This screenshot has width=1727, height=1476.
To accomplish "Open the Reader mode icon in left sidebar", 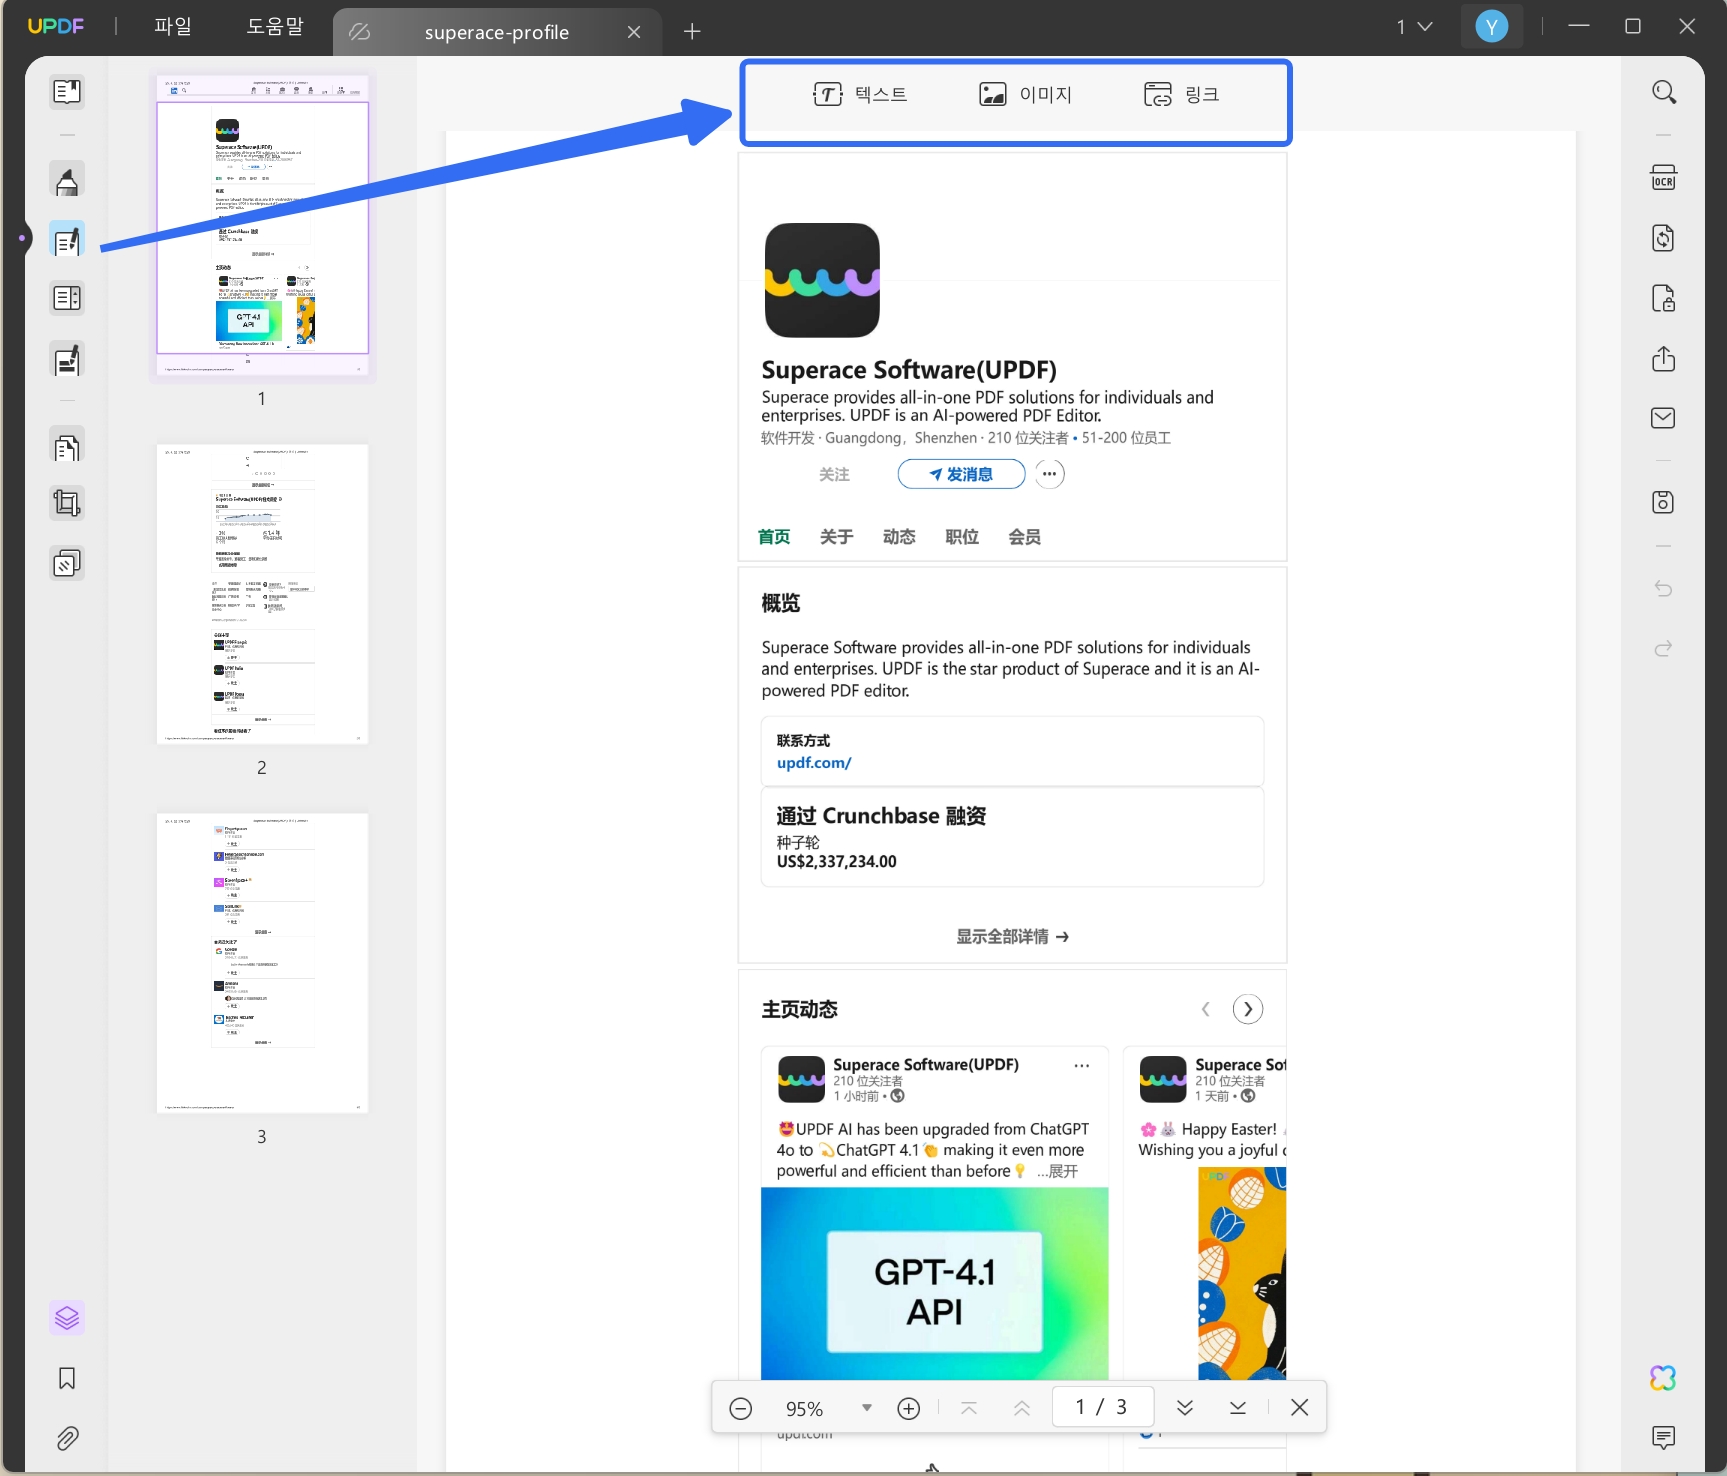I will click(x=67, y=92).
